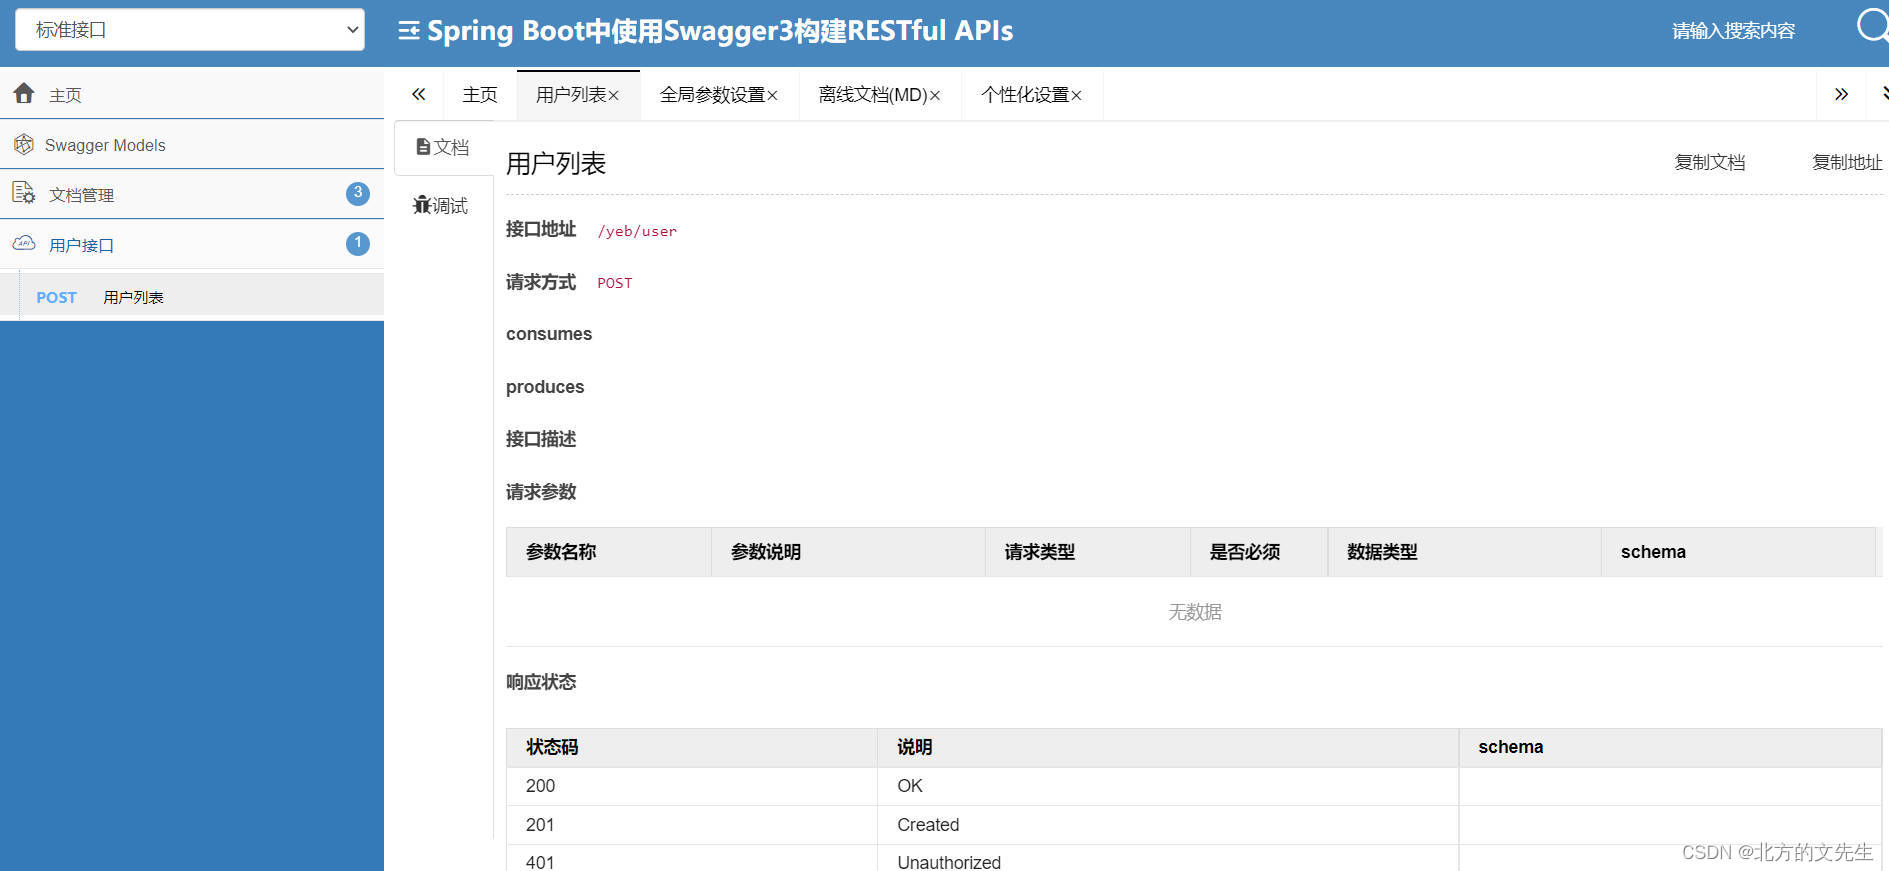Click the 复制文档 button

1709,162
